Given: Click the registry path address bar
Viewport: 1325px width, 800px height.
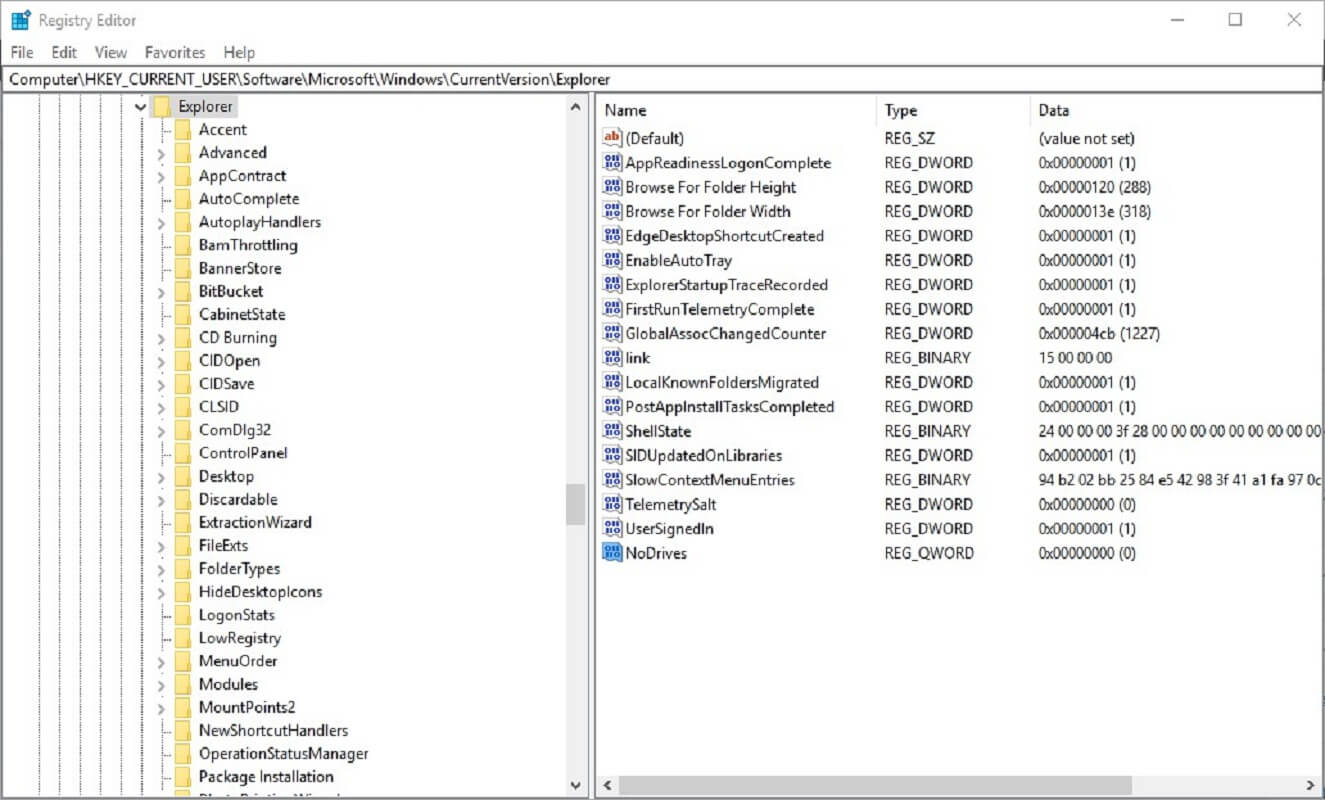Looking at the screenshot, I should pyautogui.click(x=662, y=79).
